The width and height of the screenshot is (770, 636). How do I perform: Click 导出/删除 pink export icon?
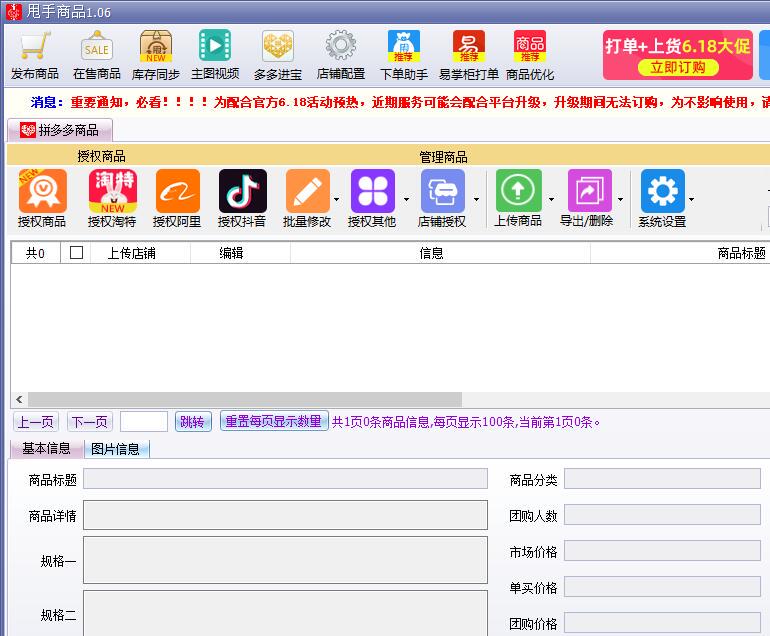[589, 191]
